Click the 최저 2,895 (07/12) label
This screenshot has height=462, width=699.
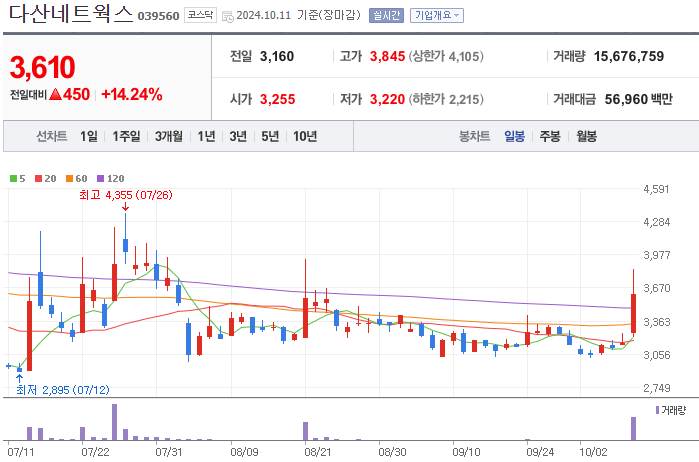tap(63, 390)
